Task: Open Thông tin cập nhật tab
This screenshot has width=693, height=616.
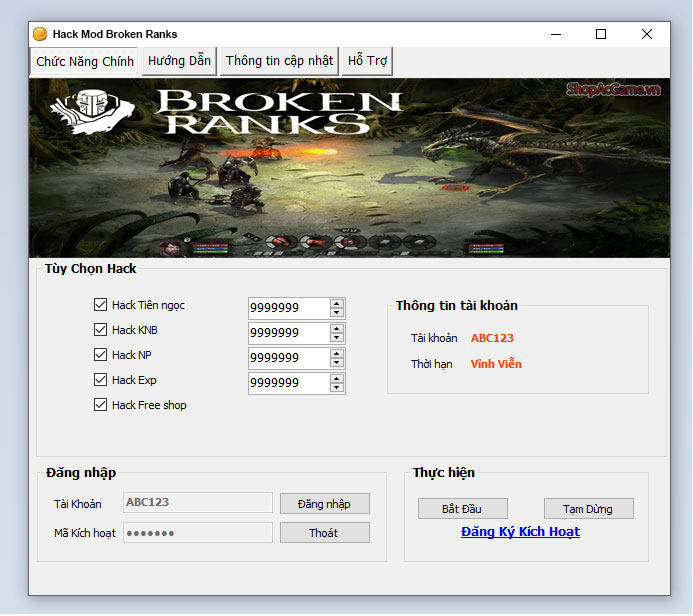Action: click(x=279, y=61)
